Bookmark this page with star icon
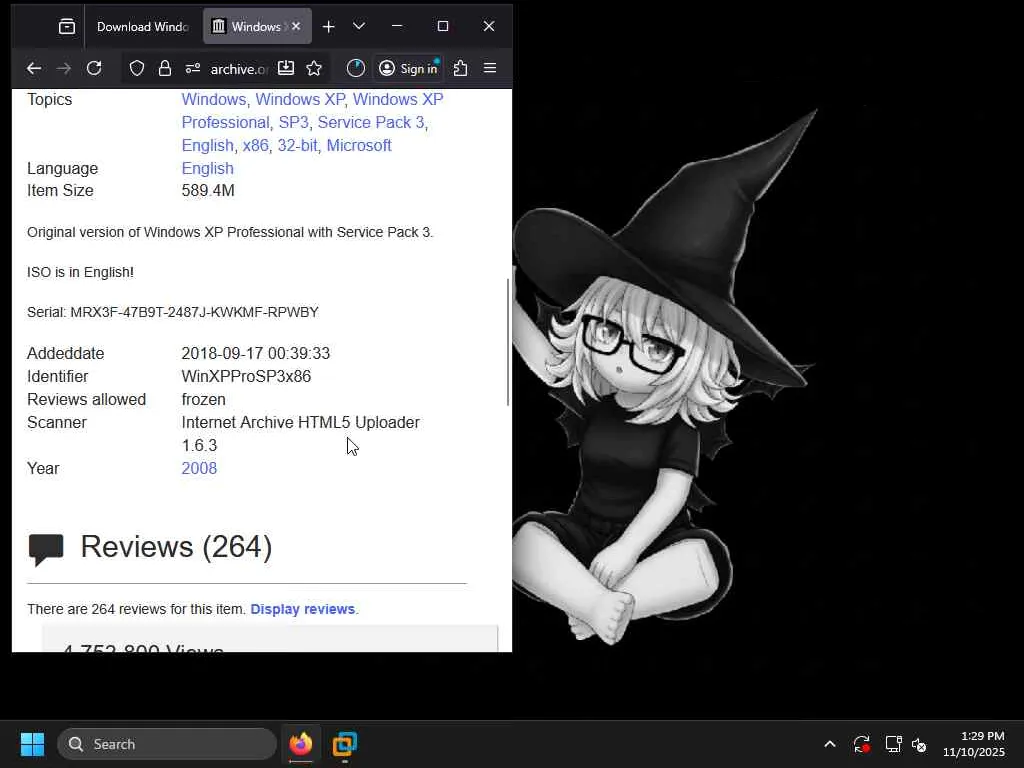This screenshot has height=768, width=1024. click(x=314, y=68)
